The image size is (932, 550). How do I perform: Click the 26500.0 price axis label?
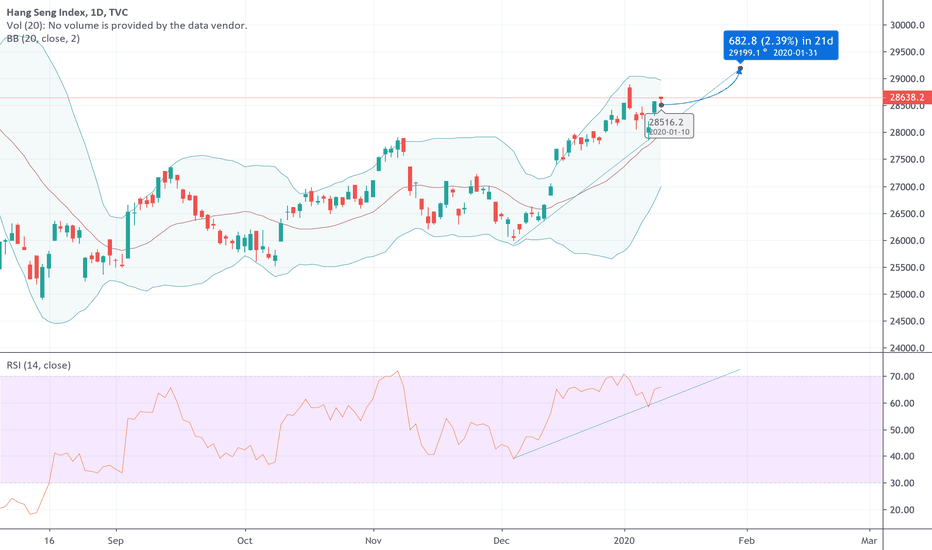pos(907,213)
